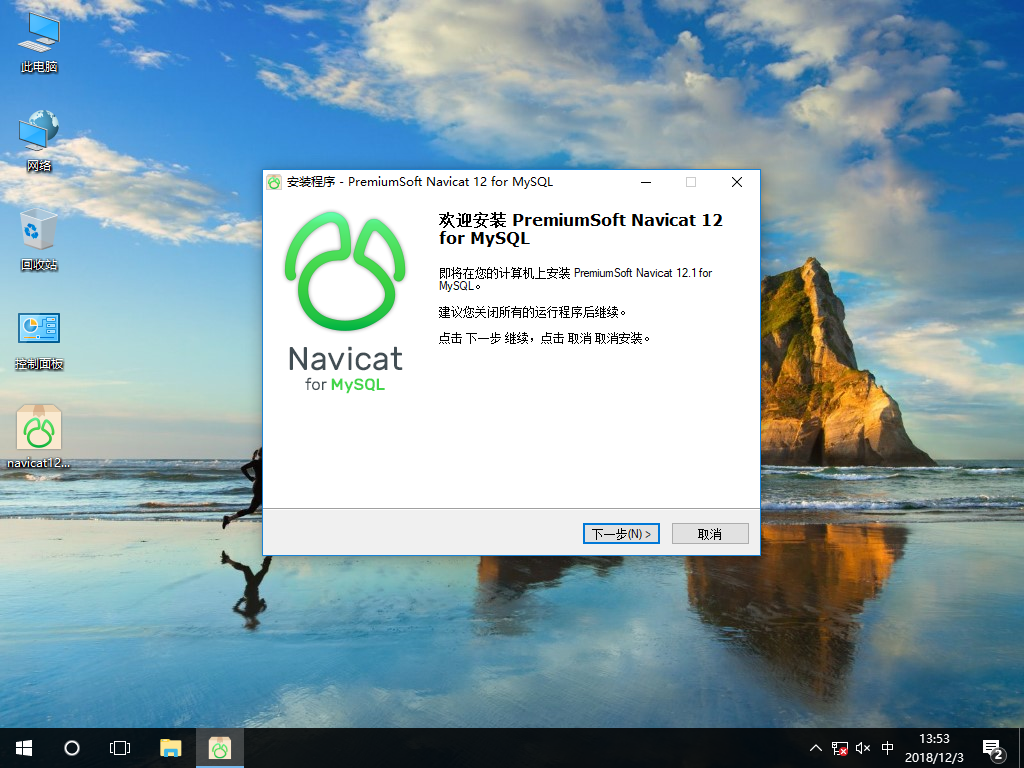Click the network status tray icon

838,747
